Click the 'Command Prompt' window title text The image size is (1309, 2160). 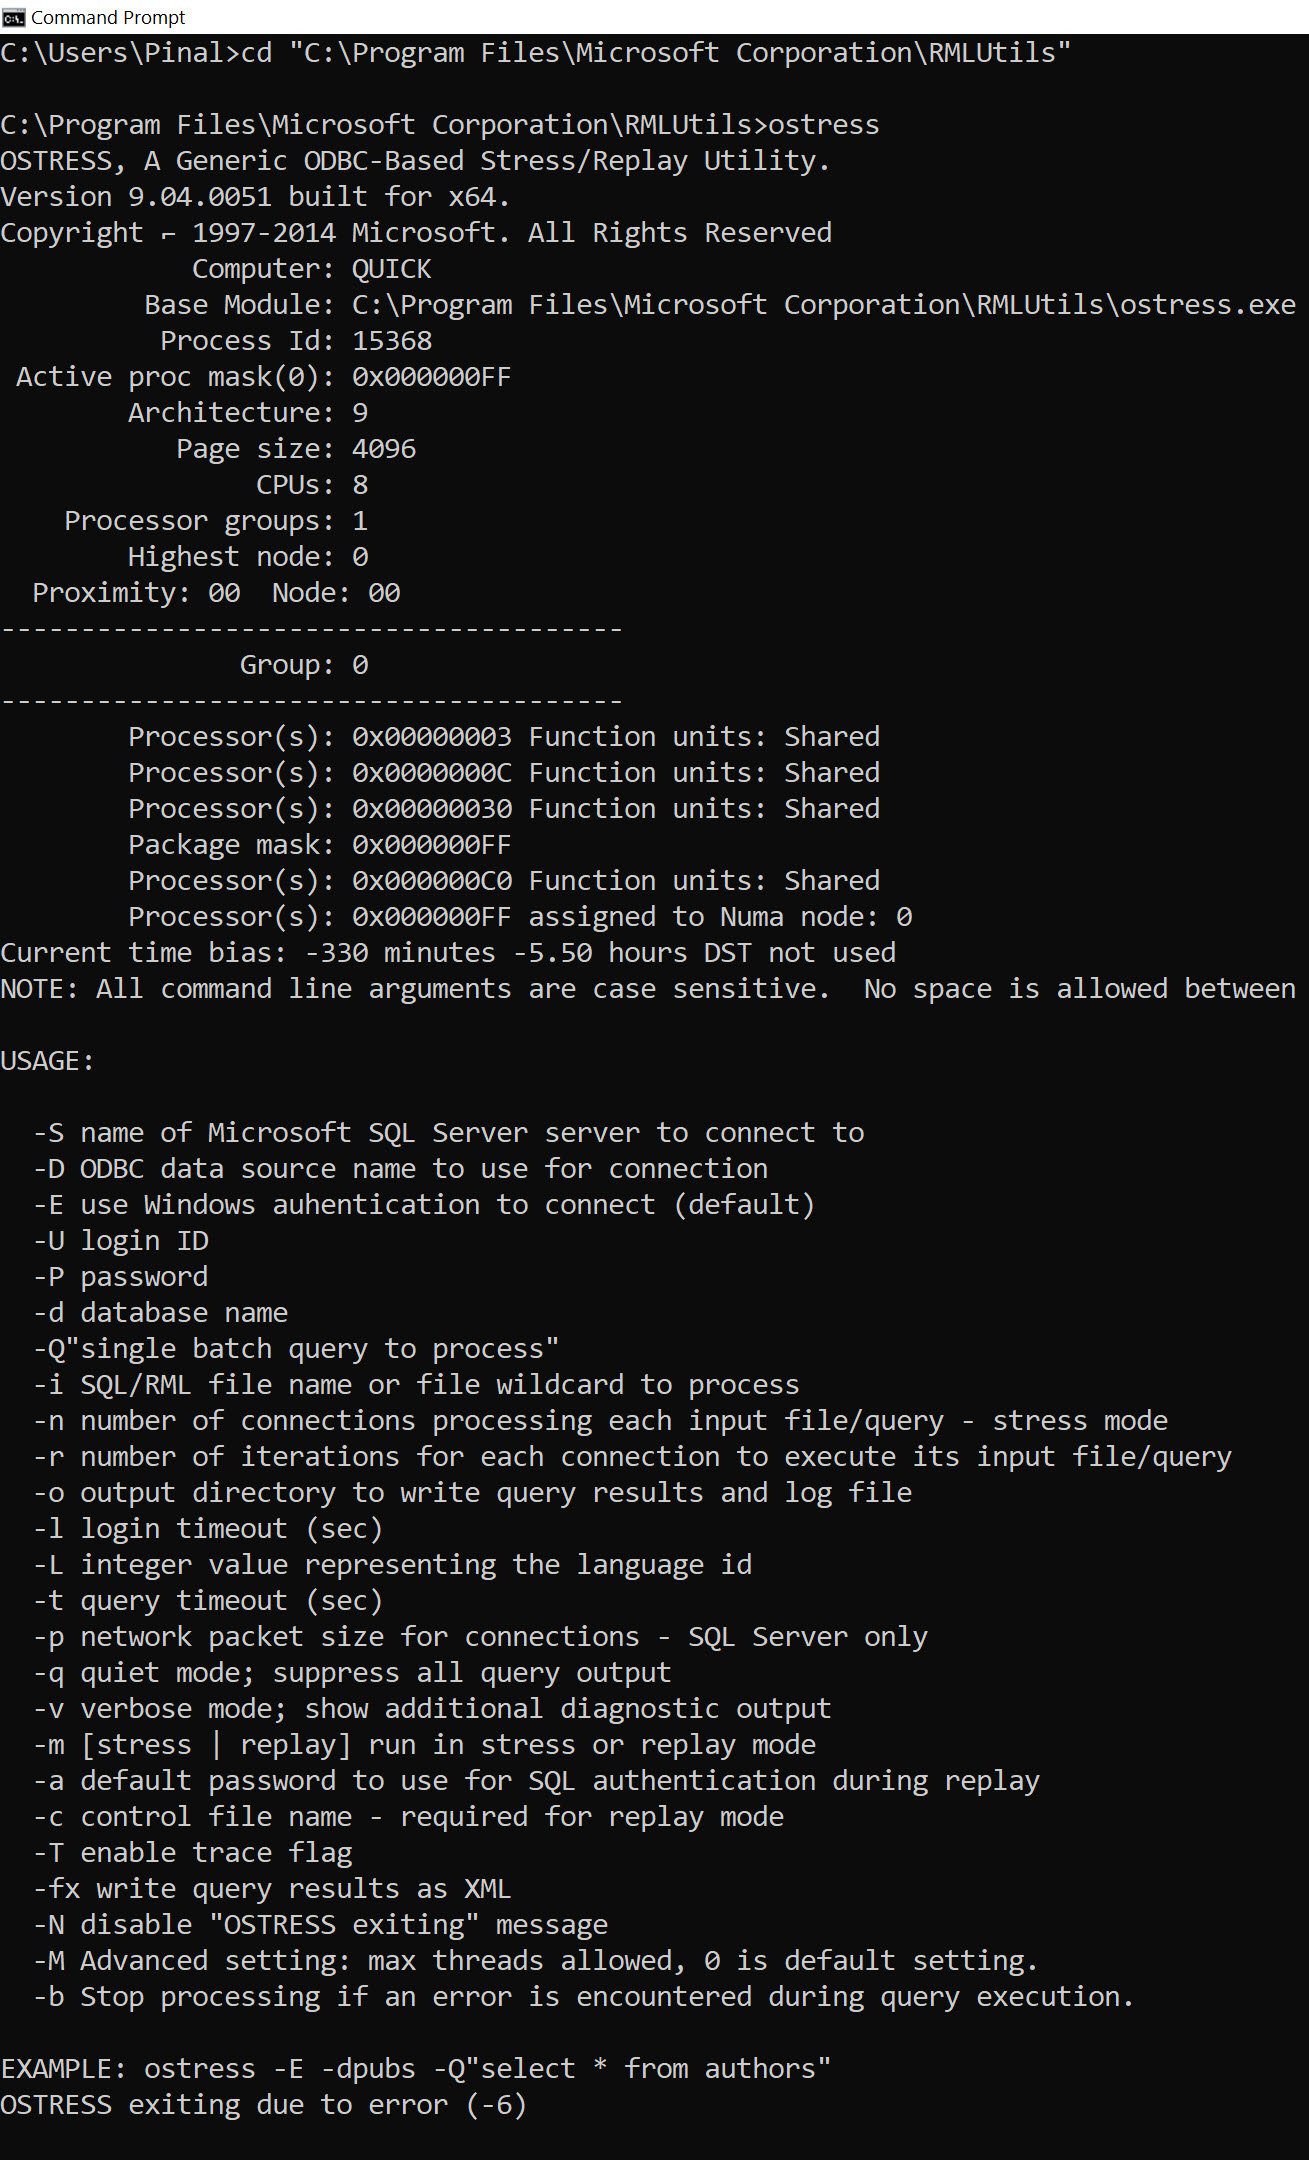point(108,17)
